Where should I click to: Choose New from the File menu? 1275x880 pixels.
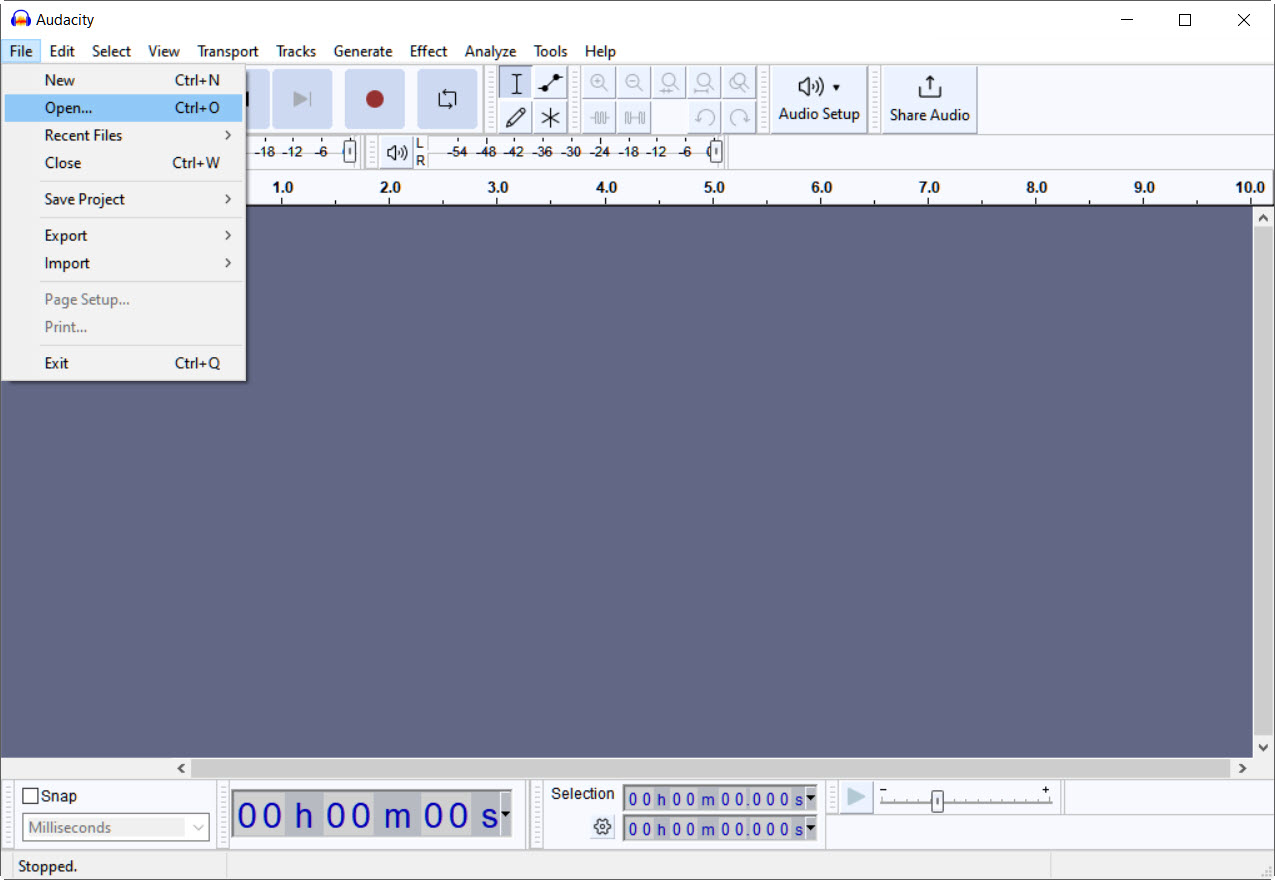123,80
